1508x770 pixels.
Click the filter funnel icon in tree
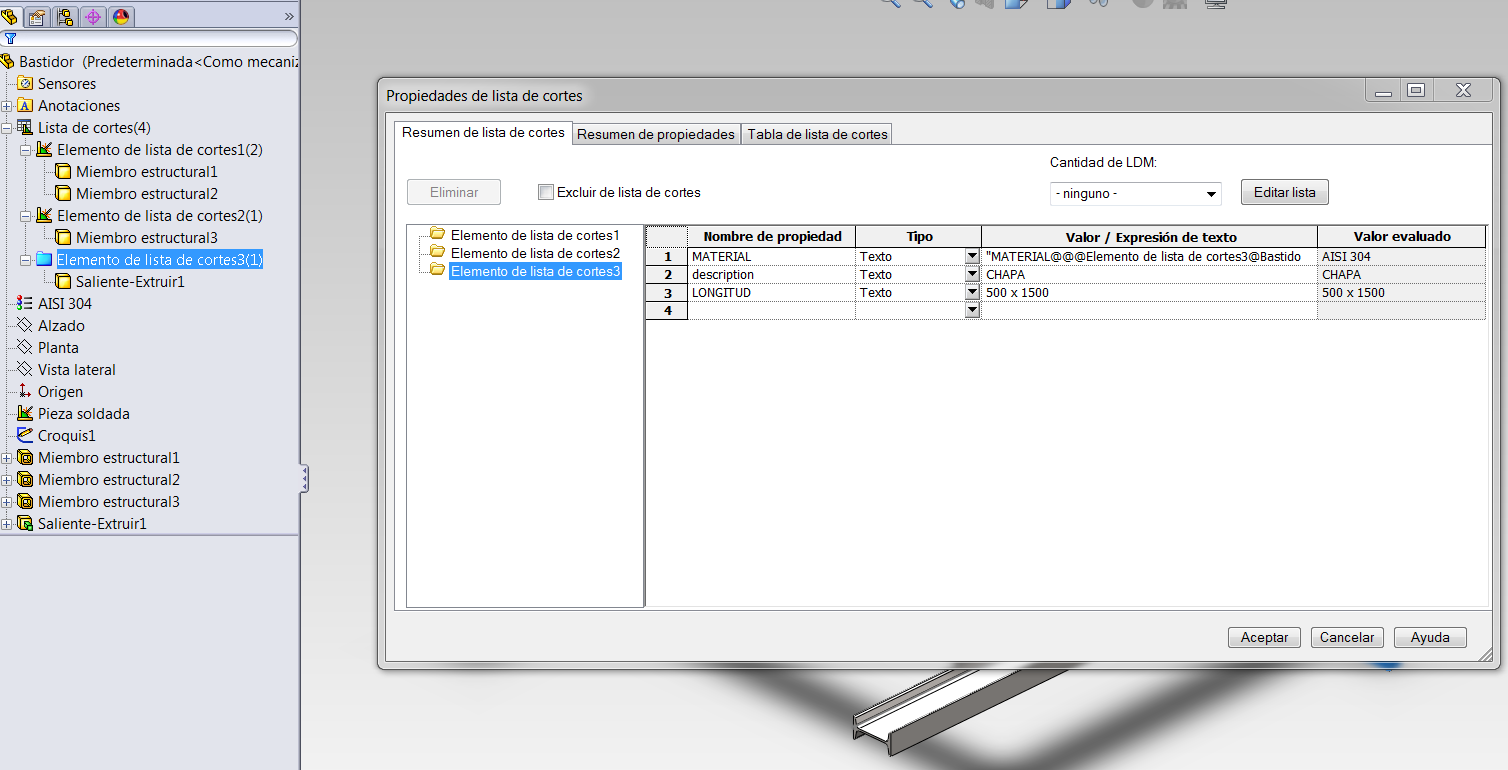[10, 39]
